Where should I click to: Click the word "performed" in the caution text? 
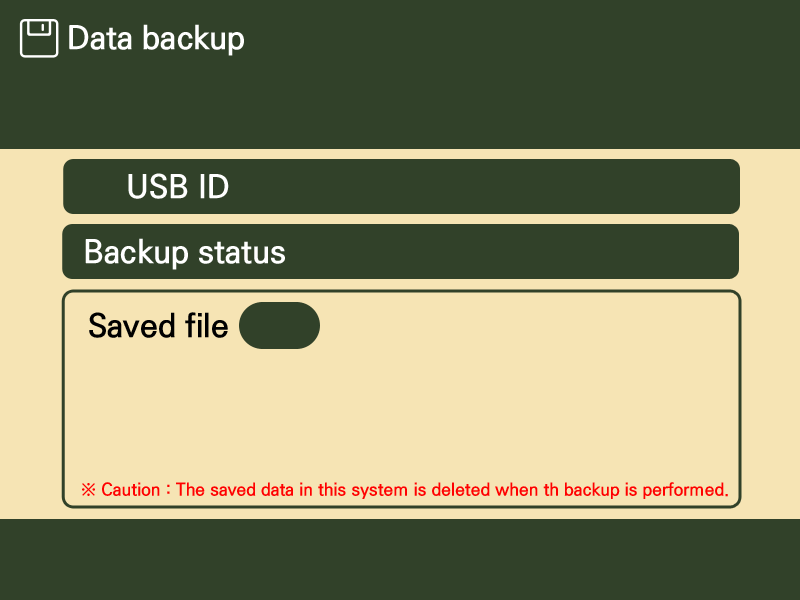pyautogui.click(x=689, y=490)
